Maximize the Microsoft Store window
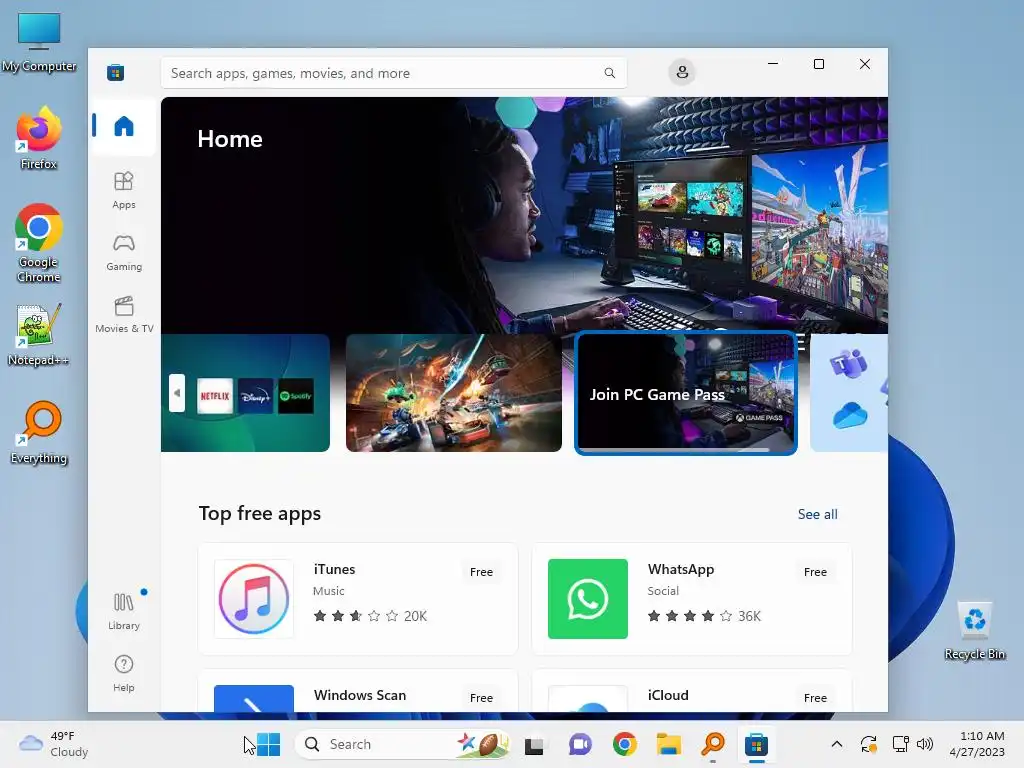 (x=819, y=64)
